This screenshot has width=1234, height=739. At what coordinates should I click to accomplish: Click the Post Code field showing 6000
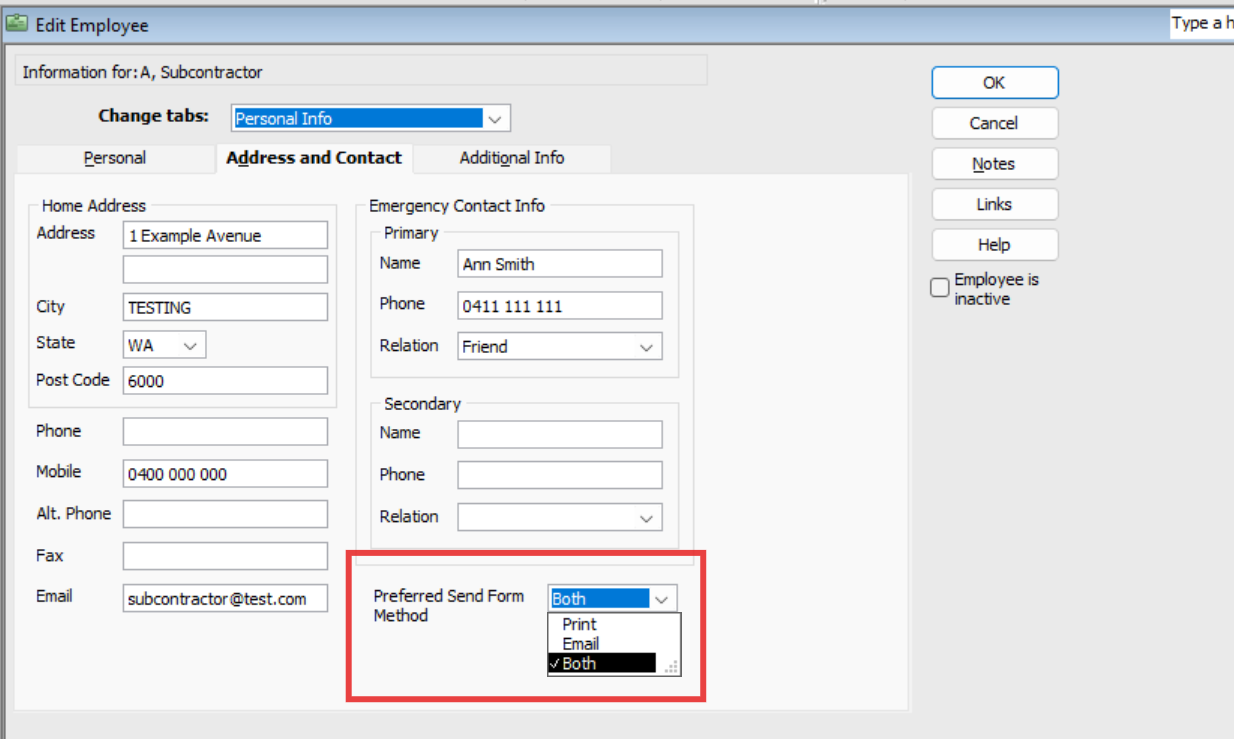tap(225, 381)
